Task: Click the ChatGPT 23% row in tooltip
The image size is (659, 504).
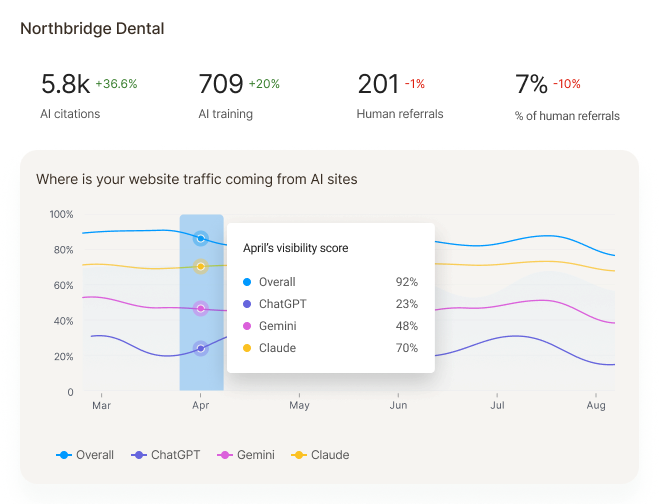Action: point(331,304)
